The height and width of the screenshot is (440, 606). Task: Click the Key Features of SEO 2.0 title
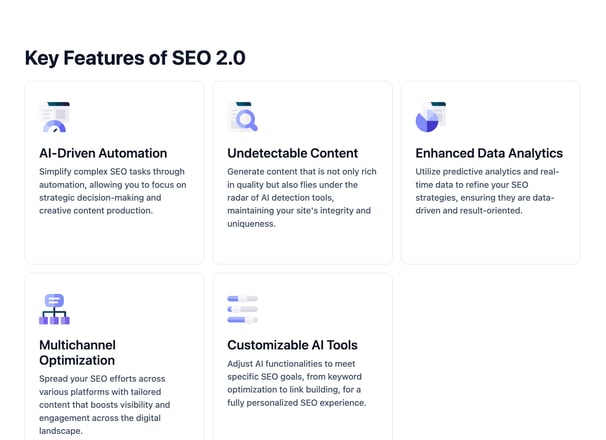(135, 58)
